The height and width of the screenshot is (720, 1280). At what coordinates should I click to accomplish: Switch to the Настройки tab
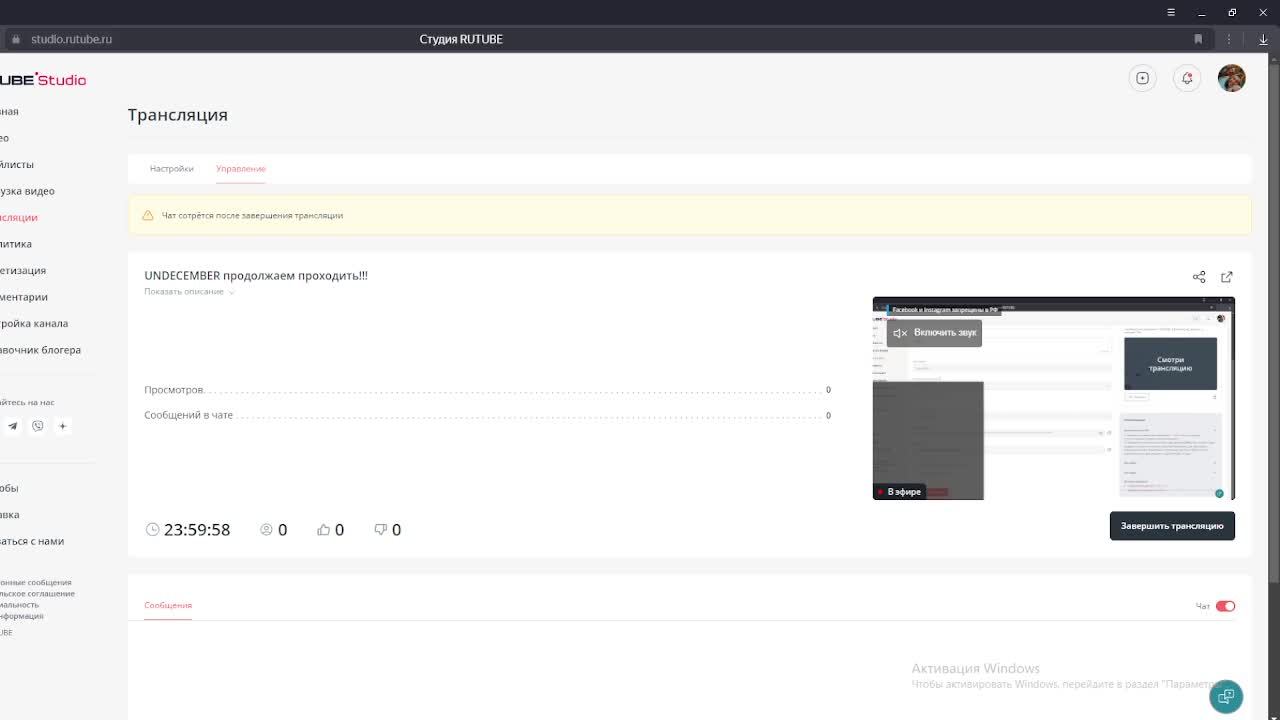pyautogui.click(x=172, y=168)
